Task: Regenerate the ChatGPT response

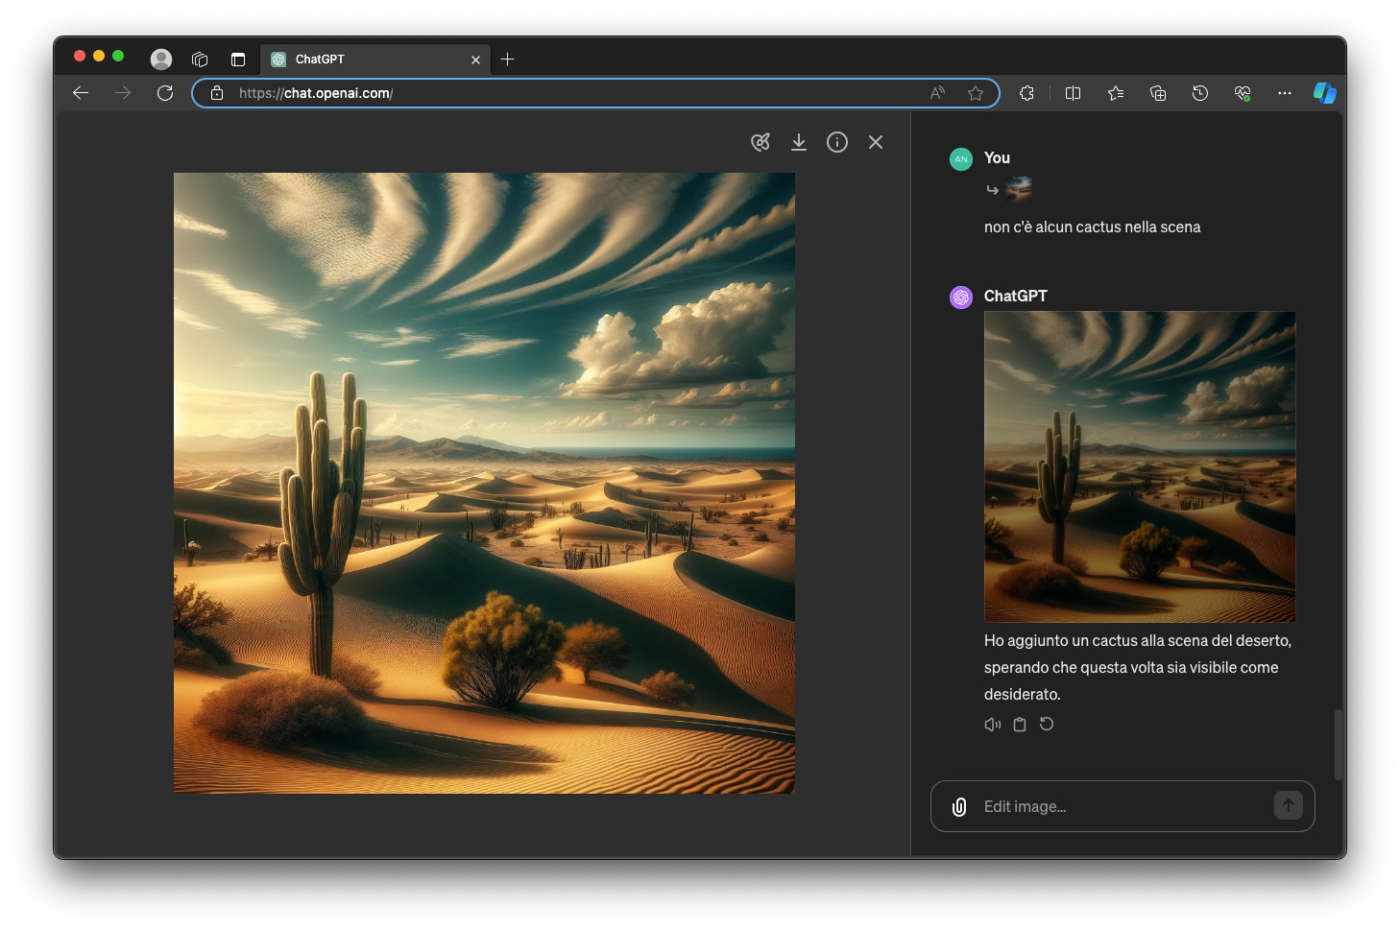Action: point(1046,724)
